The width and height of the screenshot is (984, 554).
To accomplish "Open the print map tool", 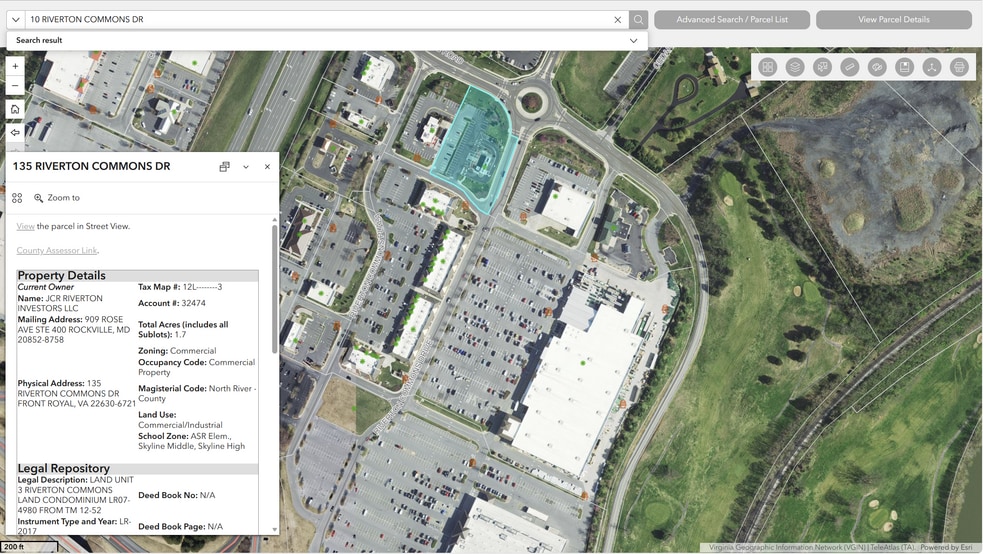I will pyautogui.click(x=959, y=67).
